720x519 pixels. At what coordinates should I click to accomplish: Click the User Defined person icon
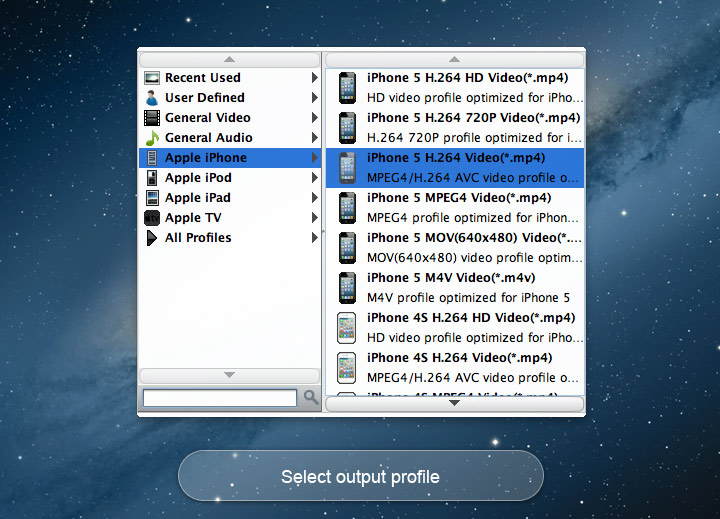[x=152, y=98]
